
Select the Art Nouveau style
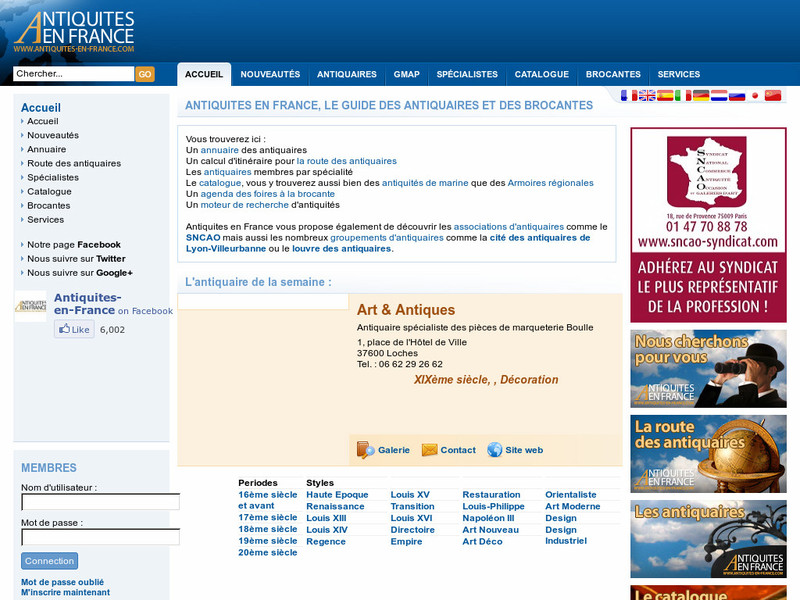point(490,530)
